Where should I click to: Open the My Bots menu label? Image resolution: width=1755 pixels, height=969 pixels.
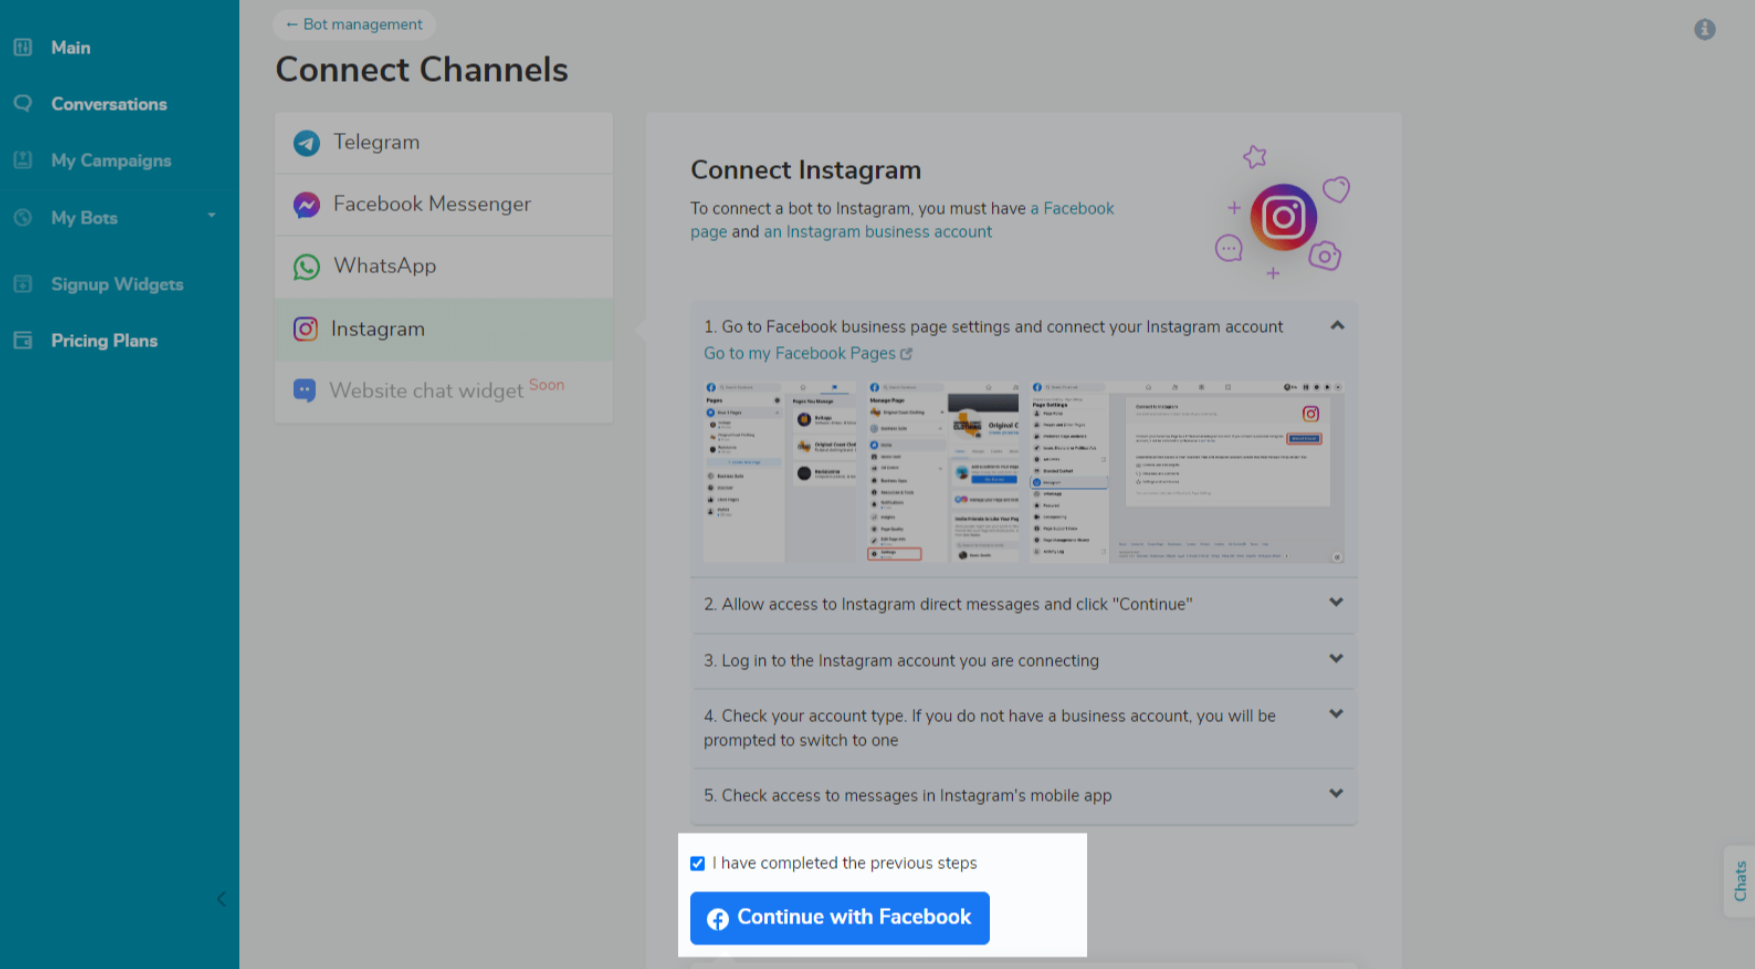point(84,218)
